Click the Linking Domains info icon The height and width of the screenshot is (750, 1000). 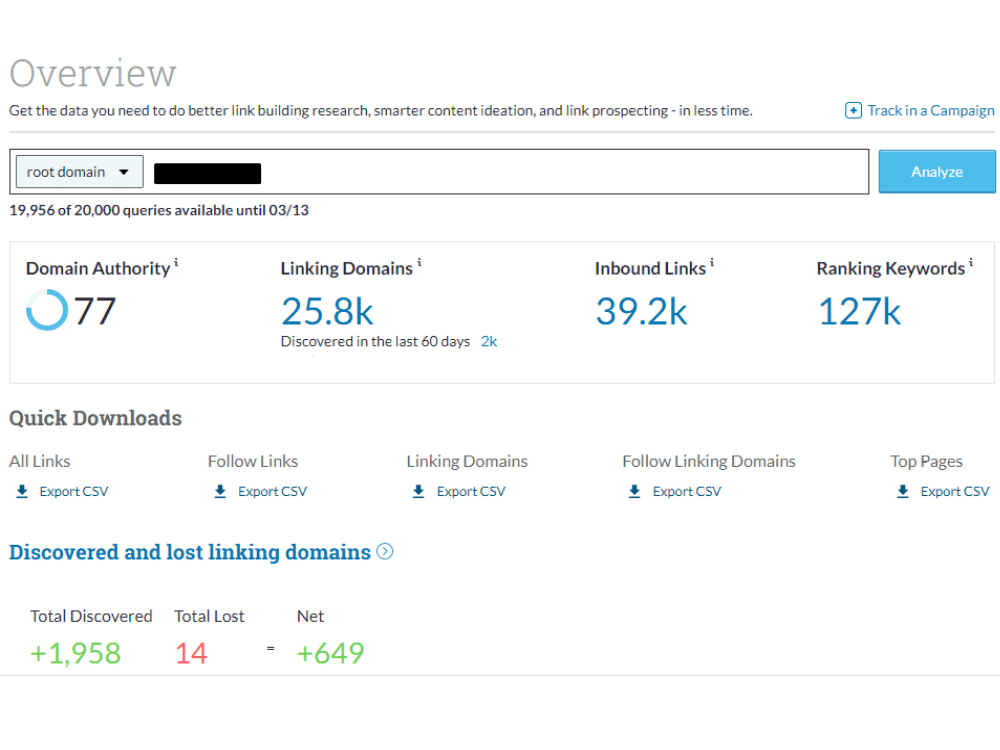click(419, 262)
